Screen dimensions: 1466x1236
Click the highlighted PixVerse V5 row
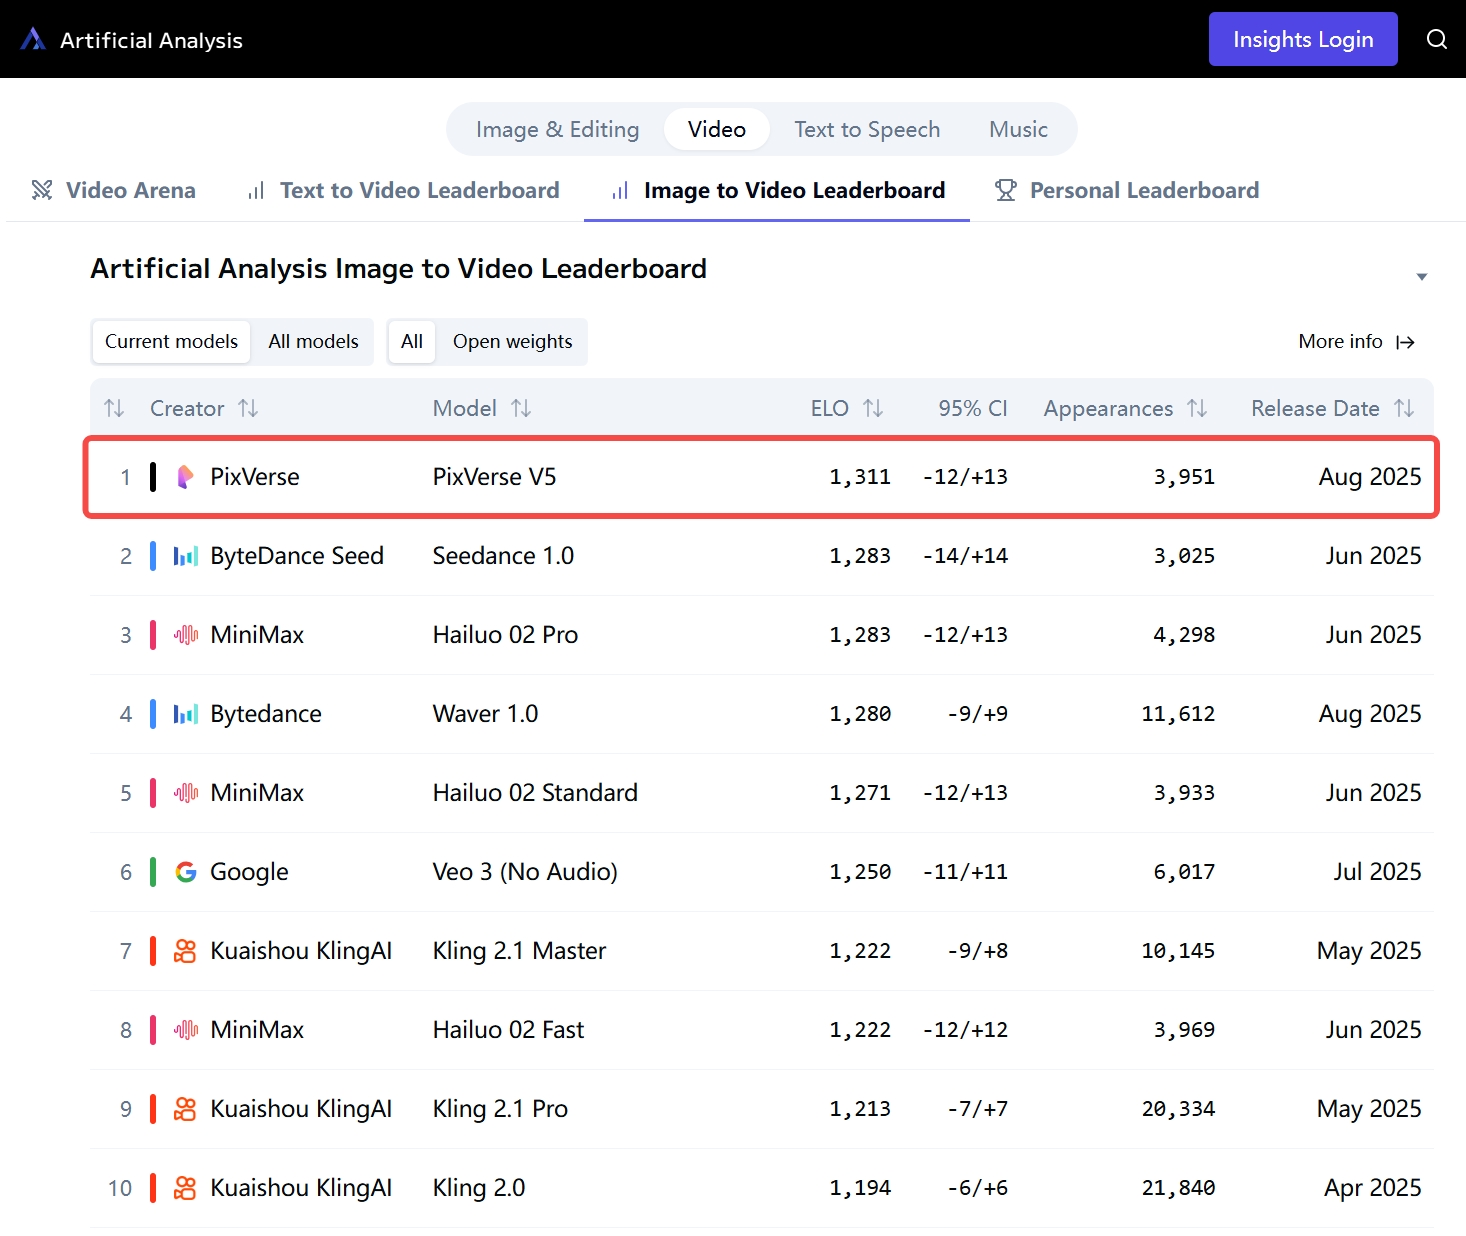point(700,477)
